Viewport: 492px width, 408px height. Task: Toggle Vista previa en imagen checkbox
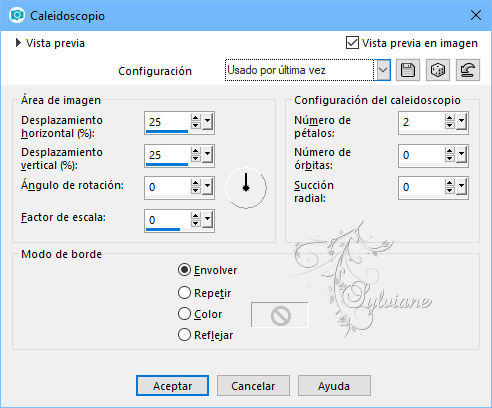coord(352,43)
